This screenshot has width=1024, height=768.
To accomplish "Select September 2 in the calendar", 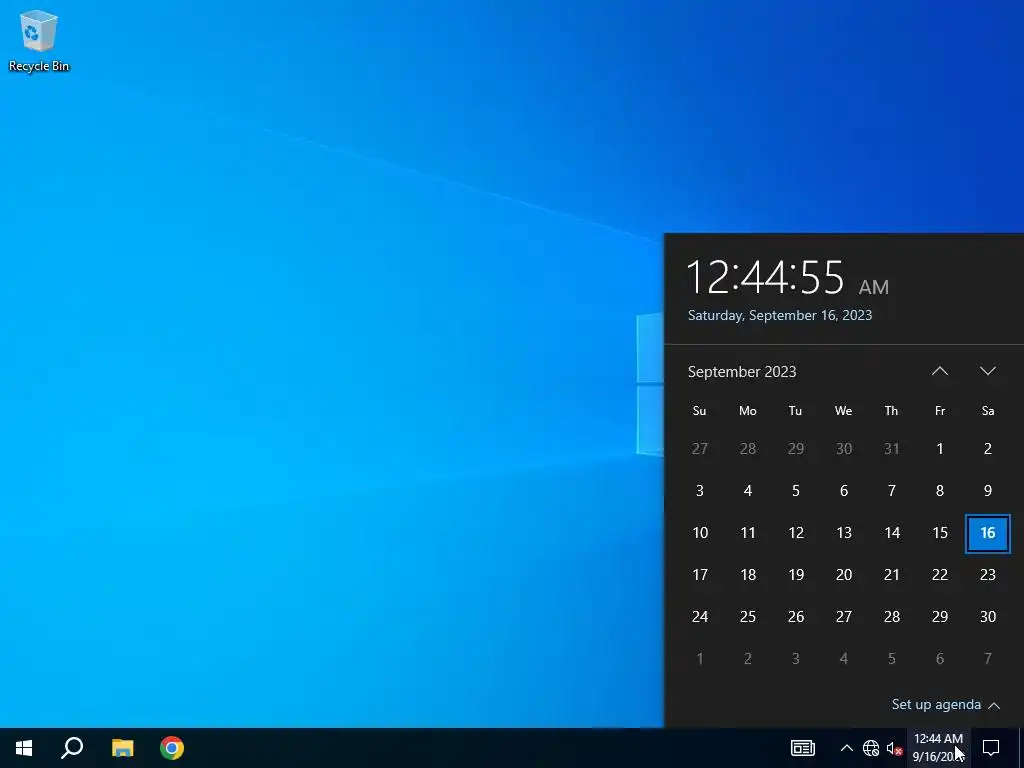I will click(987, 449).
